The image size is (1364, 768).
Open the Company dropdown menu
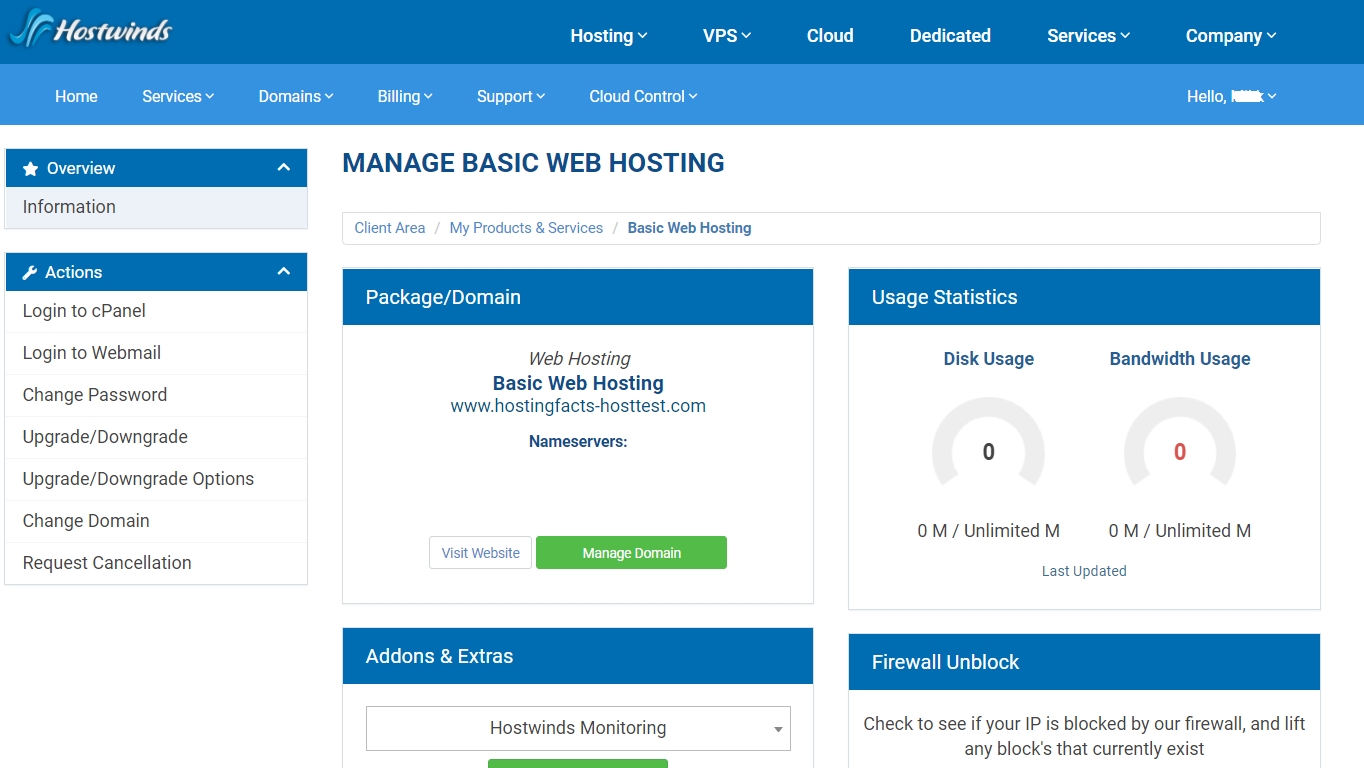1231,36
